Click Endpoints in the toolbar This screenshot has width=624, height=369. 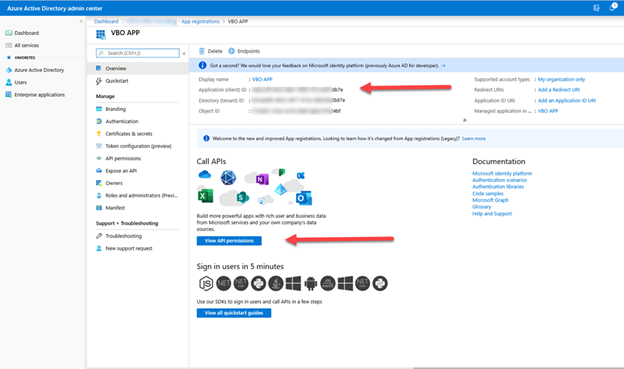point(244,51)
